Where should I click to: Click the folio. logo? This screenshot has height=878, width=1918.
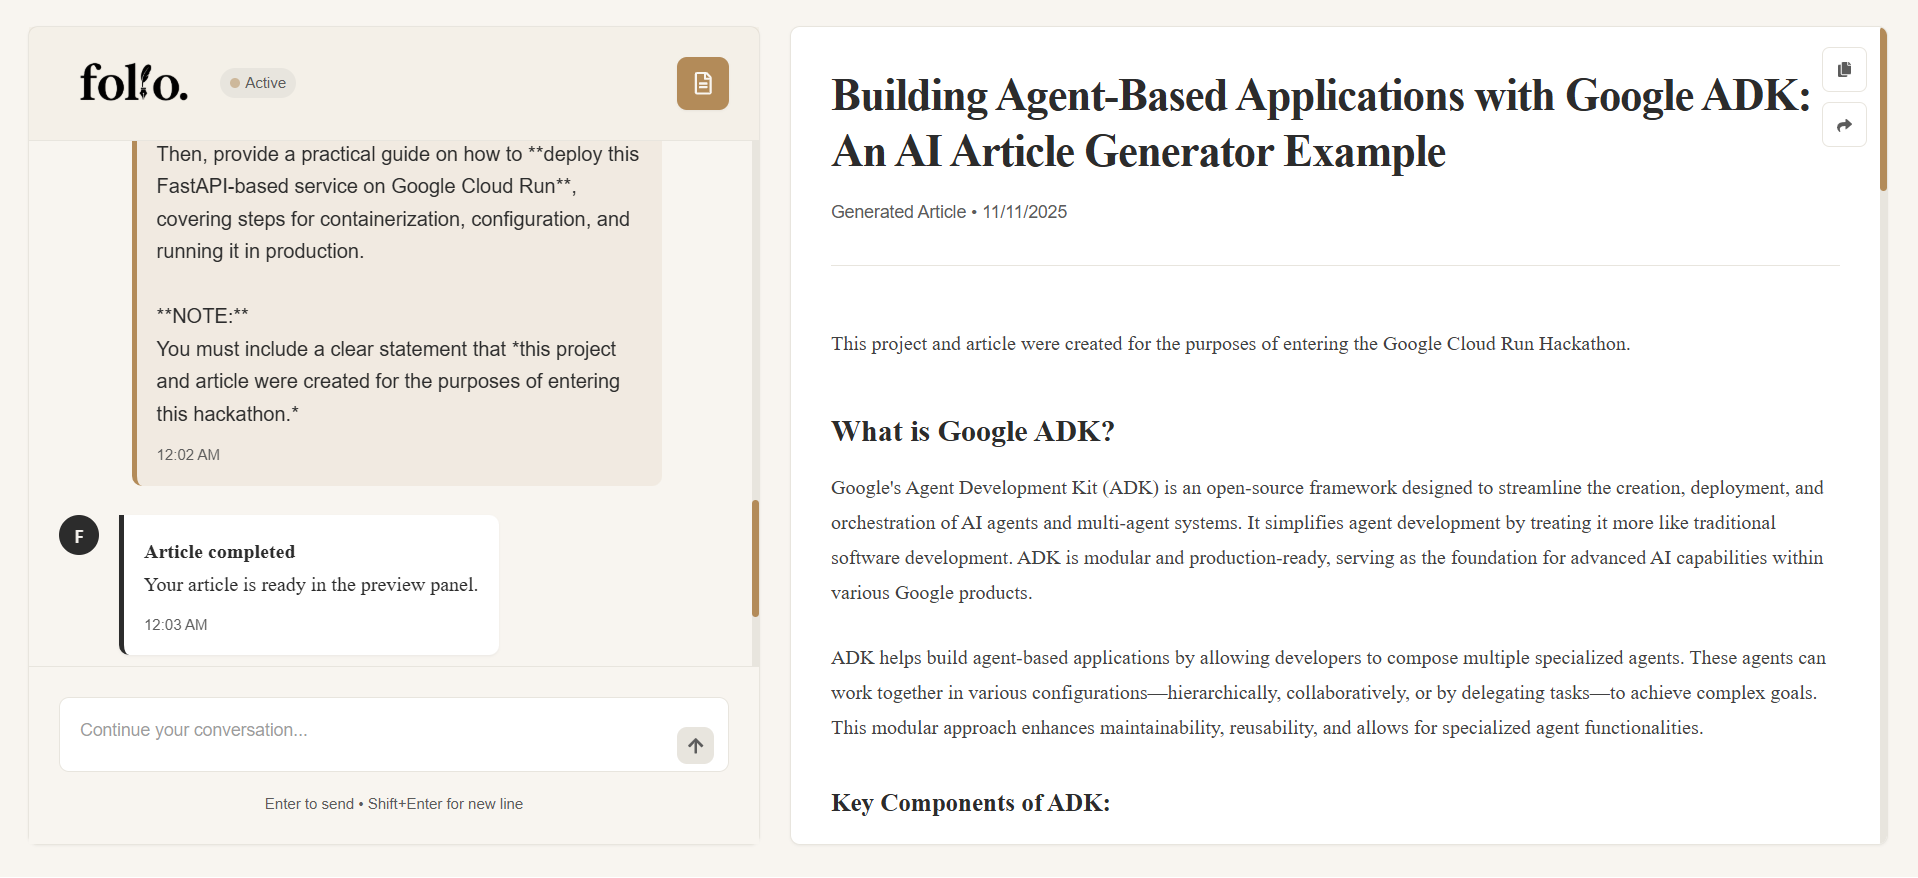pos(134,83)
